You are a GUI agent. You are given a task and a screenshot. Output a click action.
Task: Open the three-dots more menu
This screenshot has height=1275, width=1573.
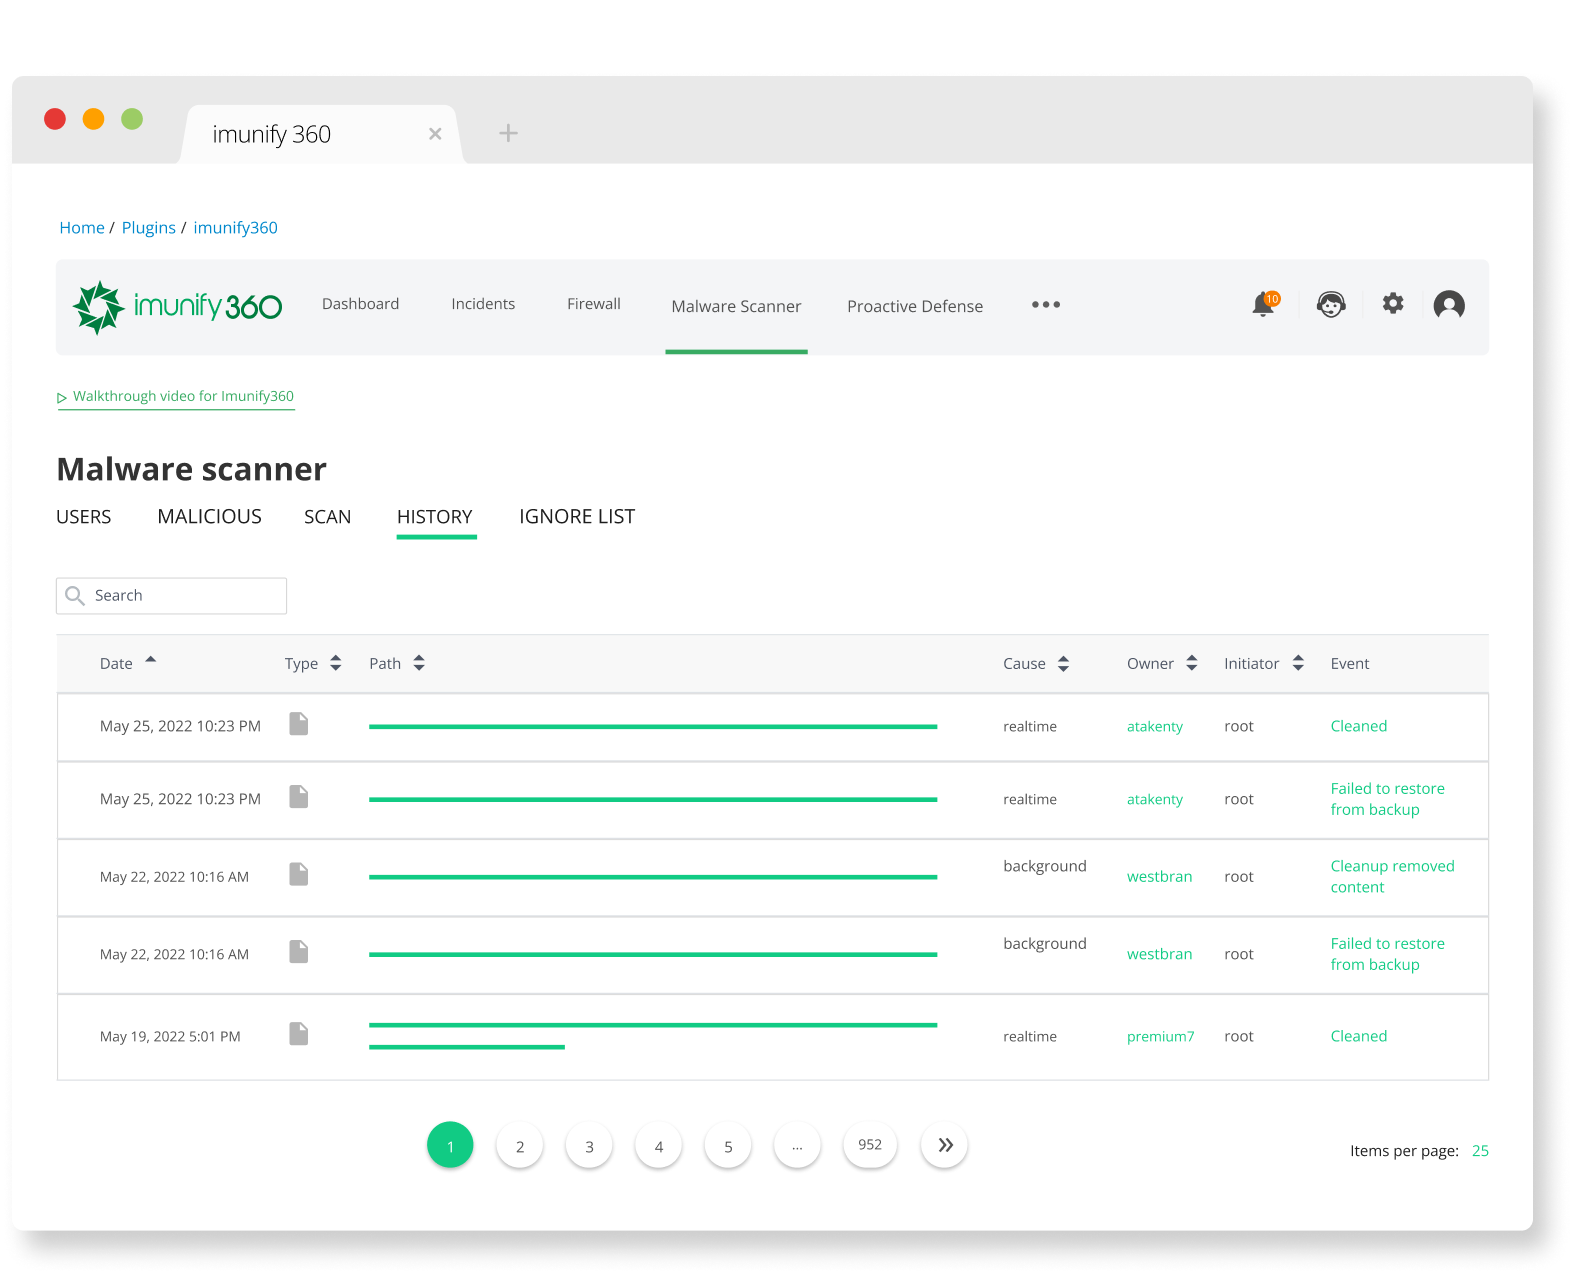point(1046,304)
